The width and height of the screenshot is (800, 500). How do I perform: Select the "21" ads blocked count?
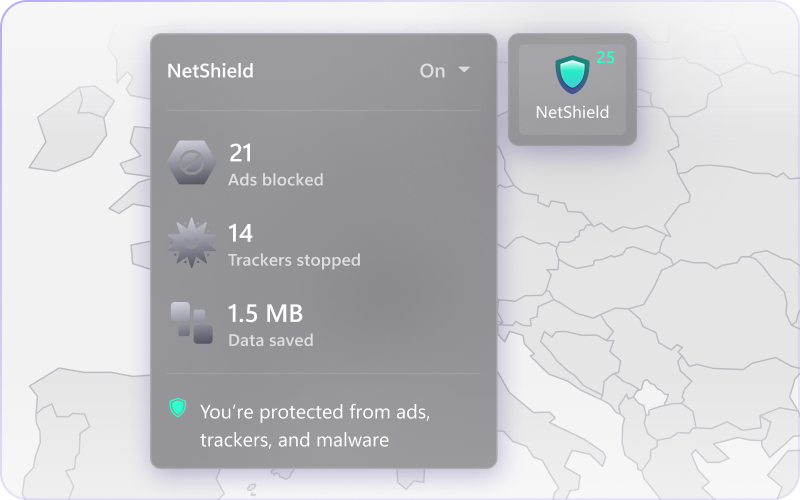point(240,153)
